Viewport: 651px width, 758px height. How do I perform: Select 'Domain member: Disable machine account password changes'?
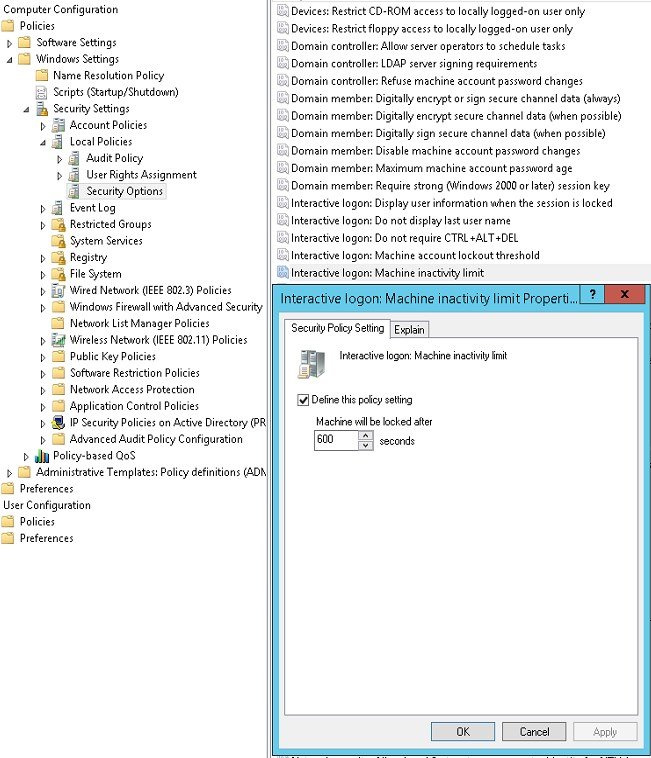tap(435, 151)
